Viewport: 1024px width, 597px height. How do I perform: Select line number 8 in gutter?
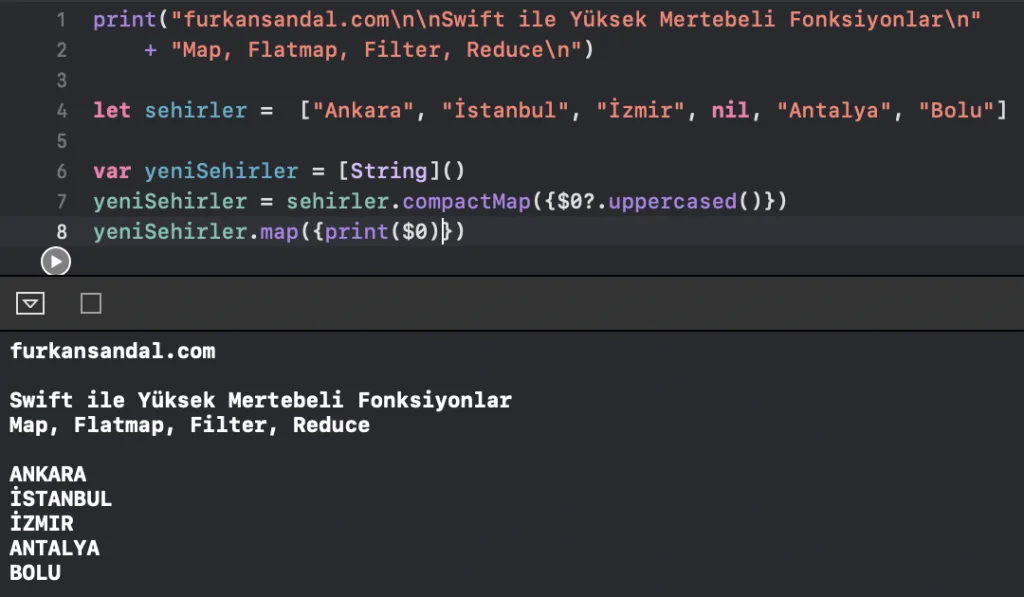coord(61,231)
